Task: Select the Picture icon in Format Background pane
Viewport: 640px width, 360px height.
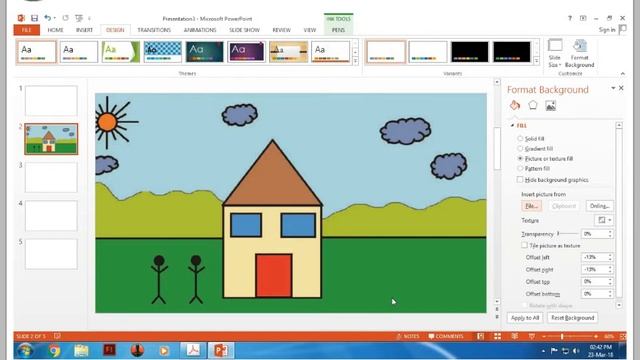Action: (x=551, y=106)
